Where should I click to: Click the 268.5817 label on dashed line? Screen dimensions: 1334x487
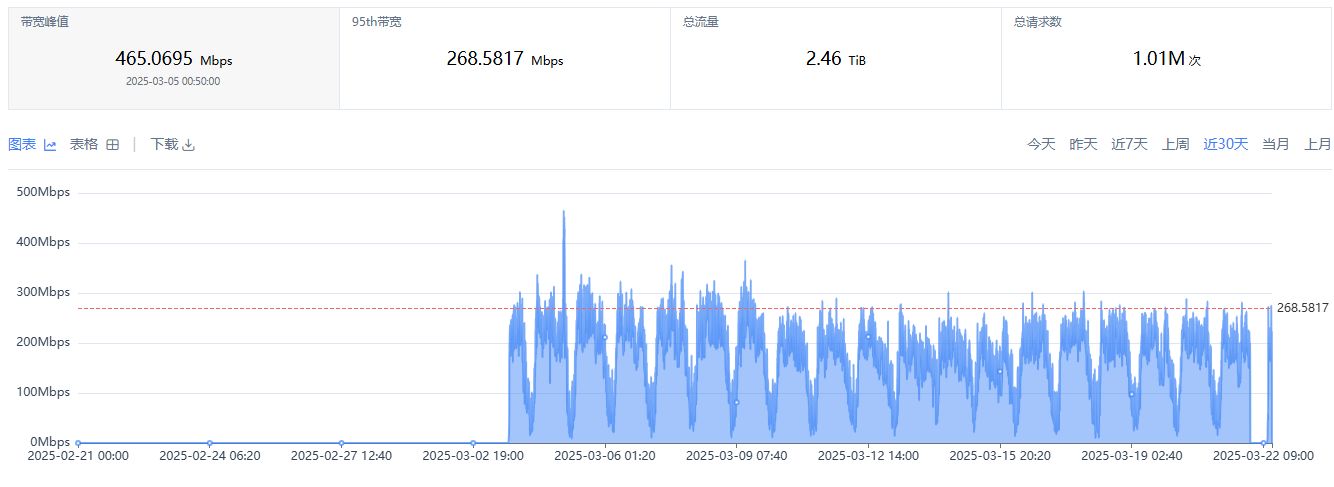pyautogui.click(x=1302, y=308)
